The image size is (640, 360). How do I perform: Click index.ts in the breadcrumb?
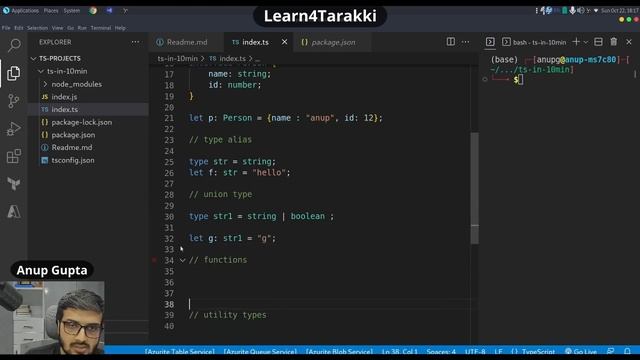click(228, 59)
